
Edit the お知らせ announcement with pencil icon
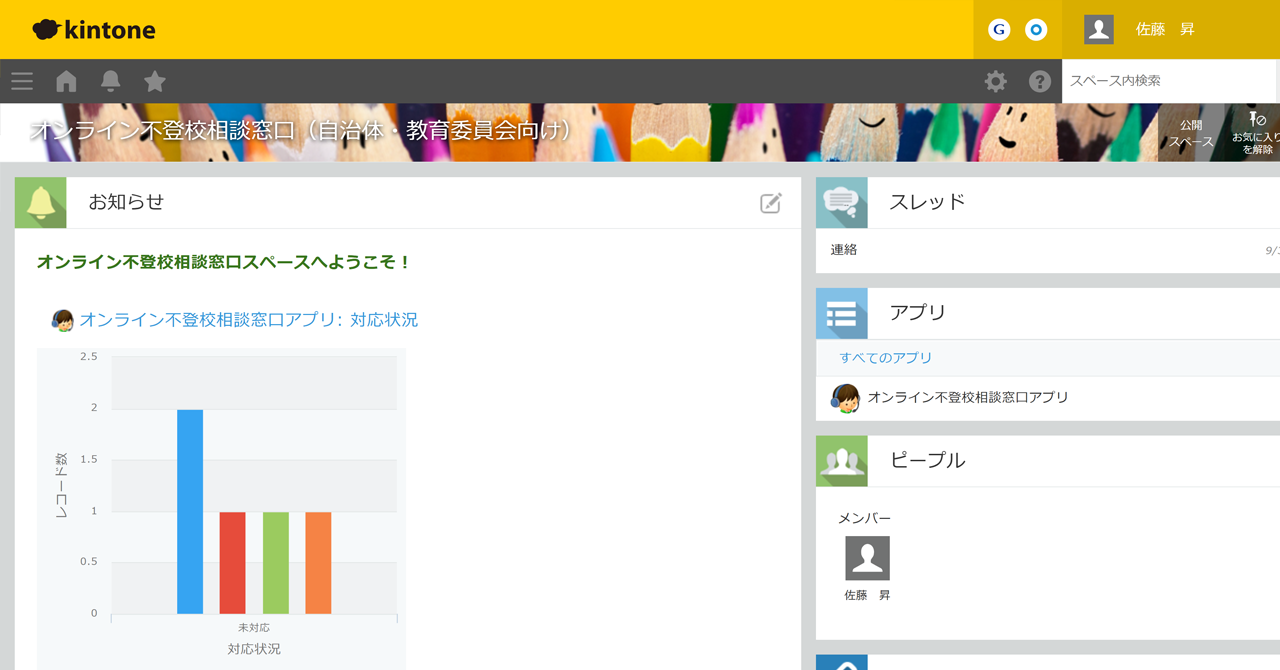coord(770,203)
